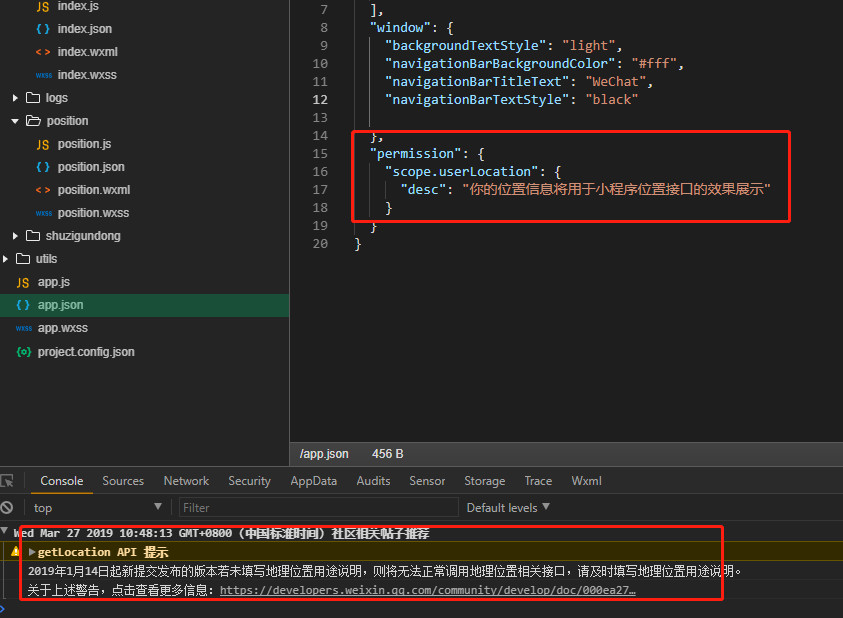843x618 pixels.
Task: Switch to the Console tab
Action: [x=62, y=481]
